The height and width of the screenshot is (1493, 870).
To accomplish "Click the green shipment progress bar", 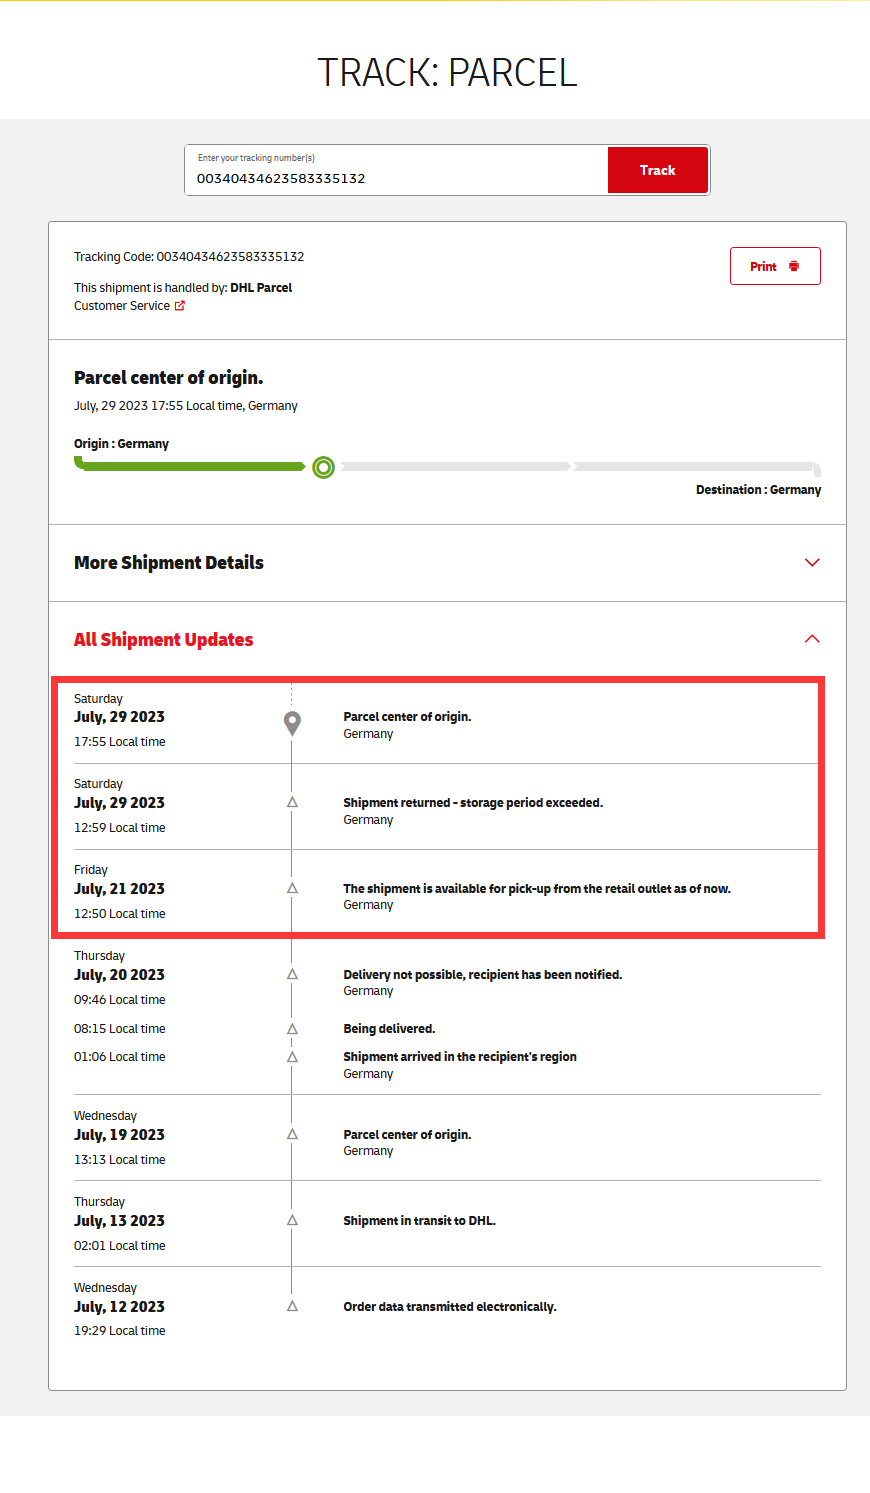I will (192, 466).
